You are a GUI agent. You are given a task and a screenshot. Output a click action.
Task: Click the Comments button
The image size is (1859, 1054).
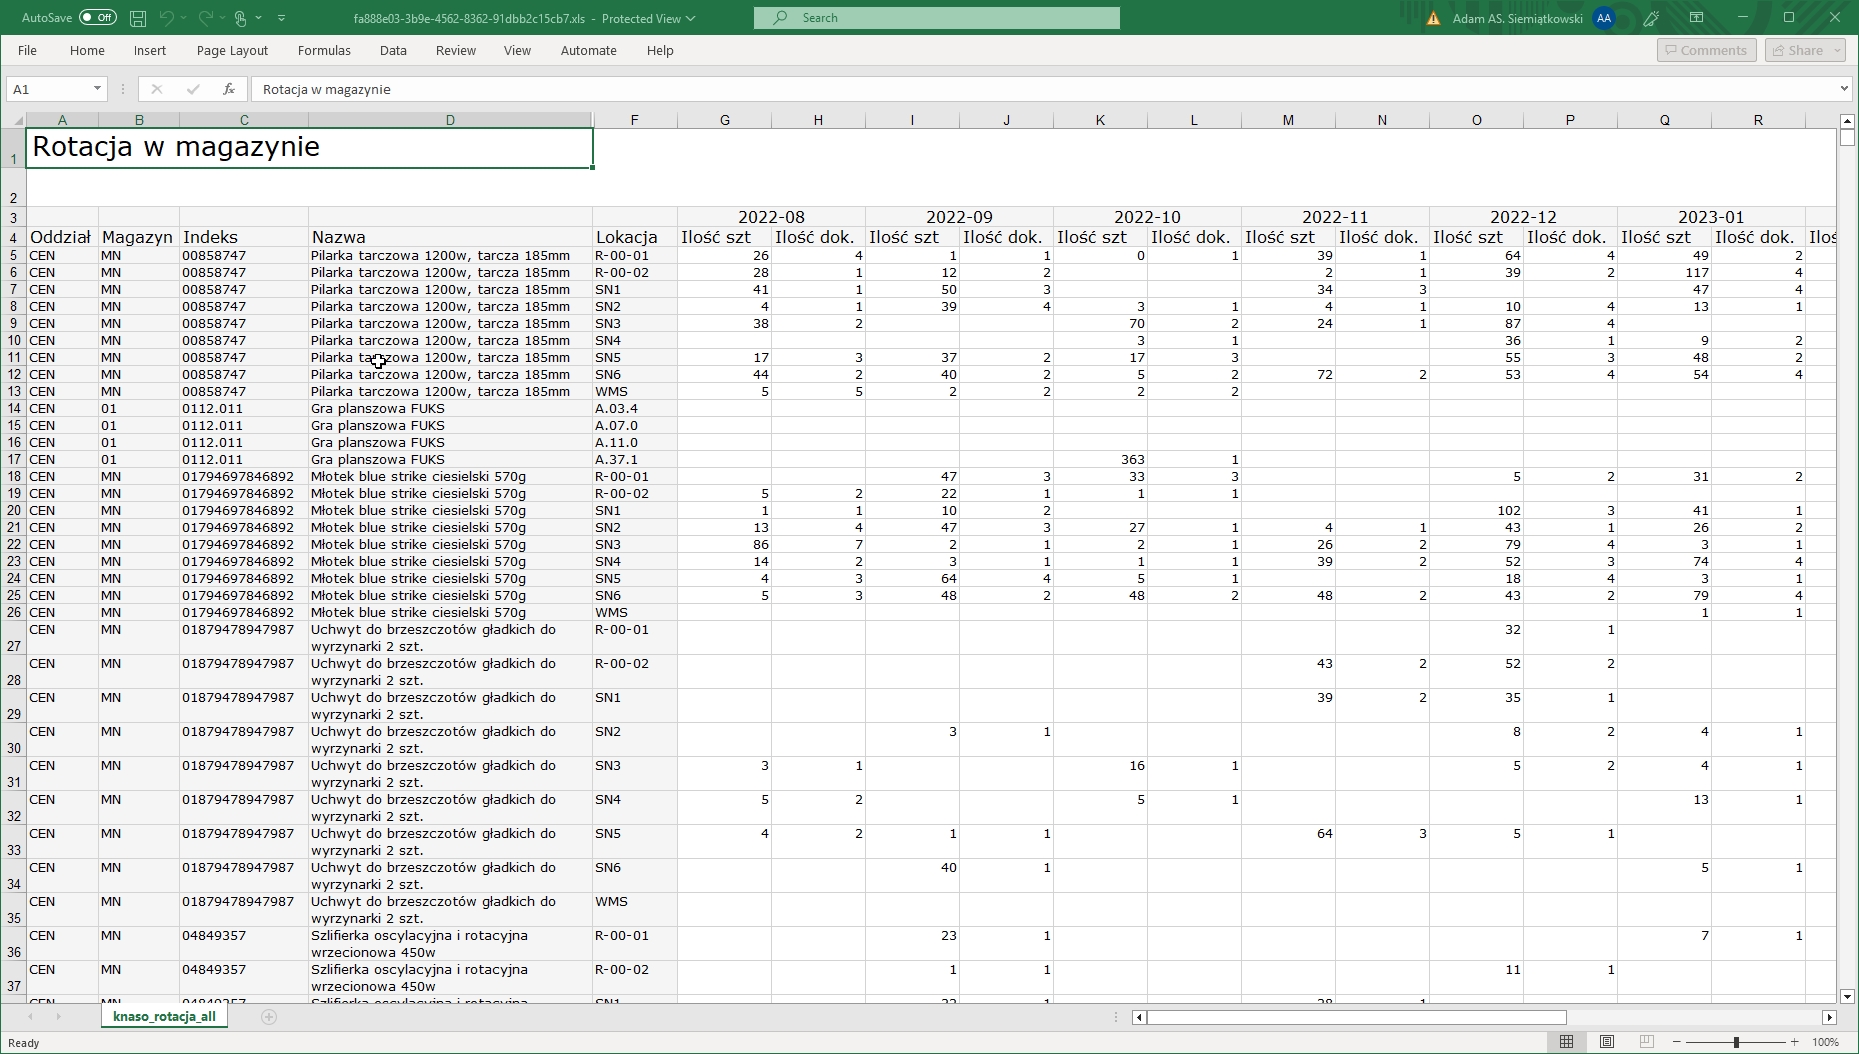1706,50
